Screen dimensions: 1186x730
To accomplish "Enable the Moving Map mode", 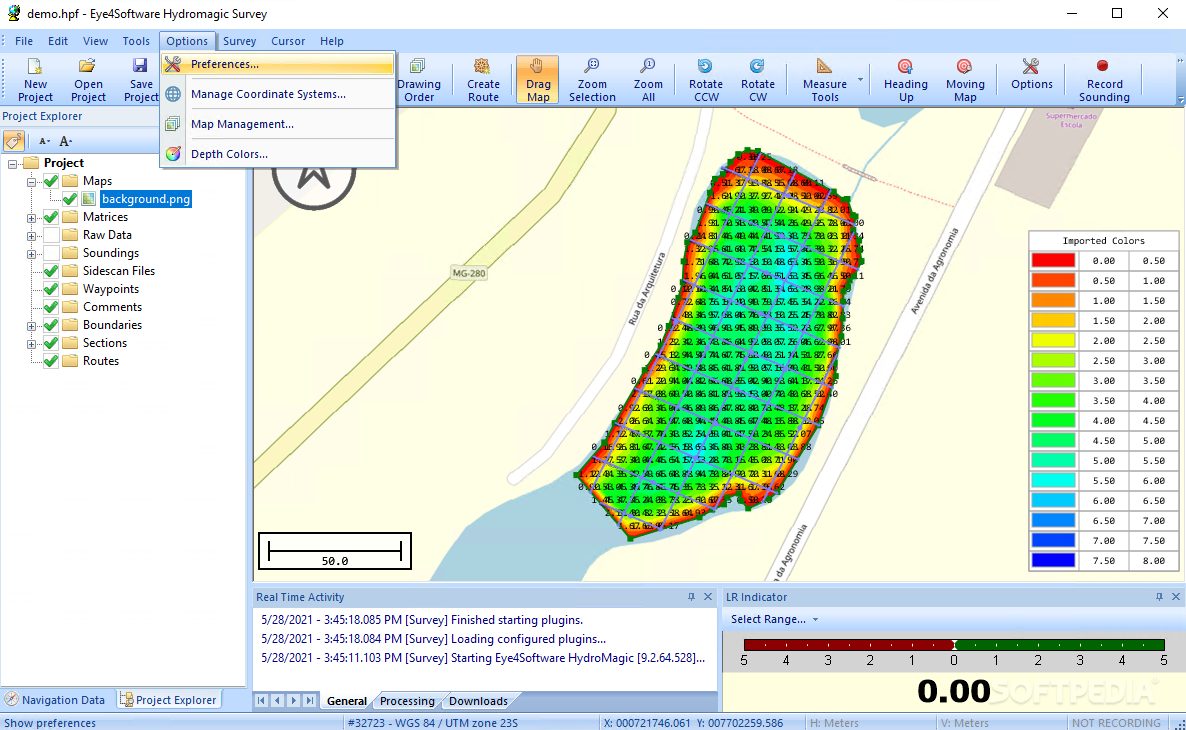I will (965, 79).
